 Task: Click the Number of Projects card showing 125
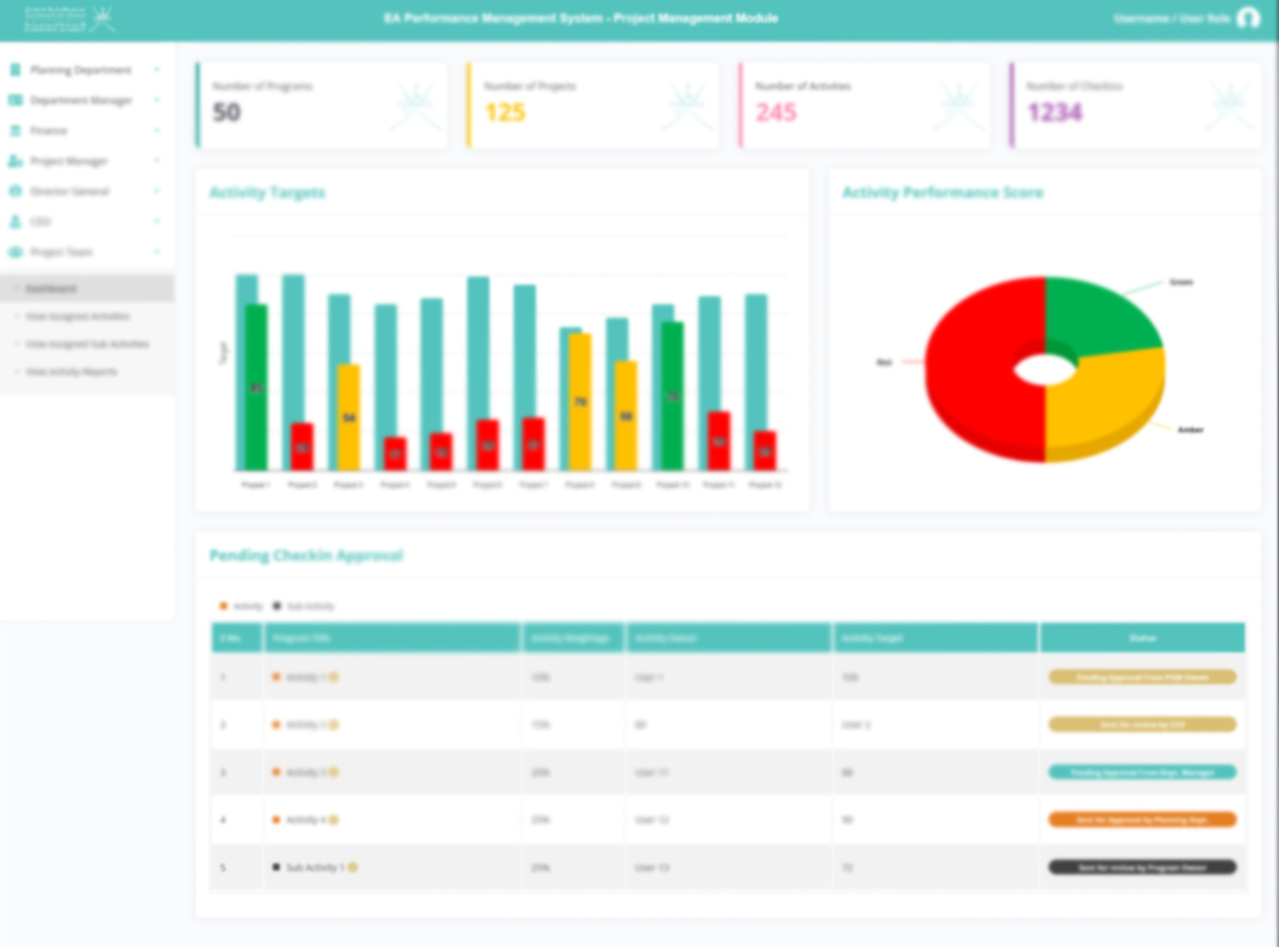point(593,106)
